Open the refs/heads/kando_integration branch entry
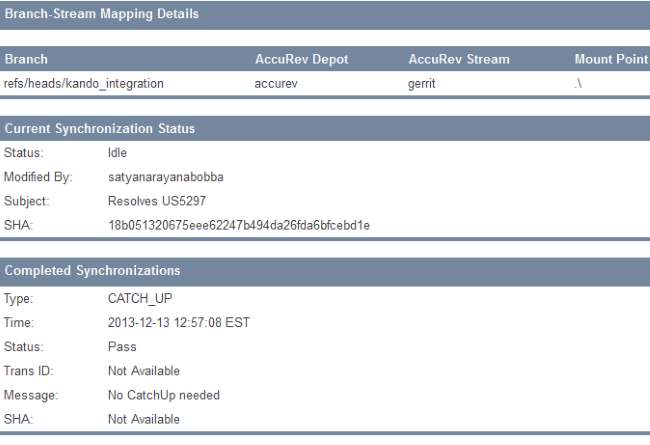 pos(84,84)
